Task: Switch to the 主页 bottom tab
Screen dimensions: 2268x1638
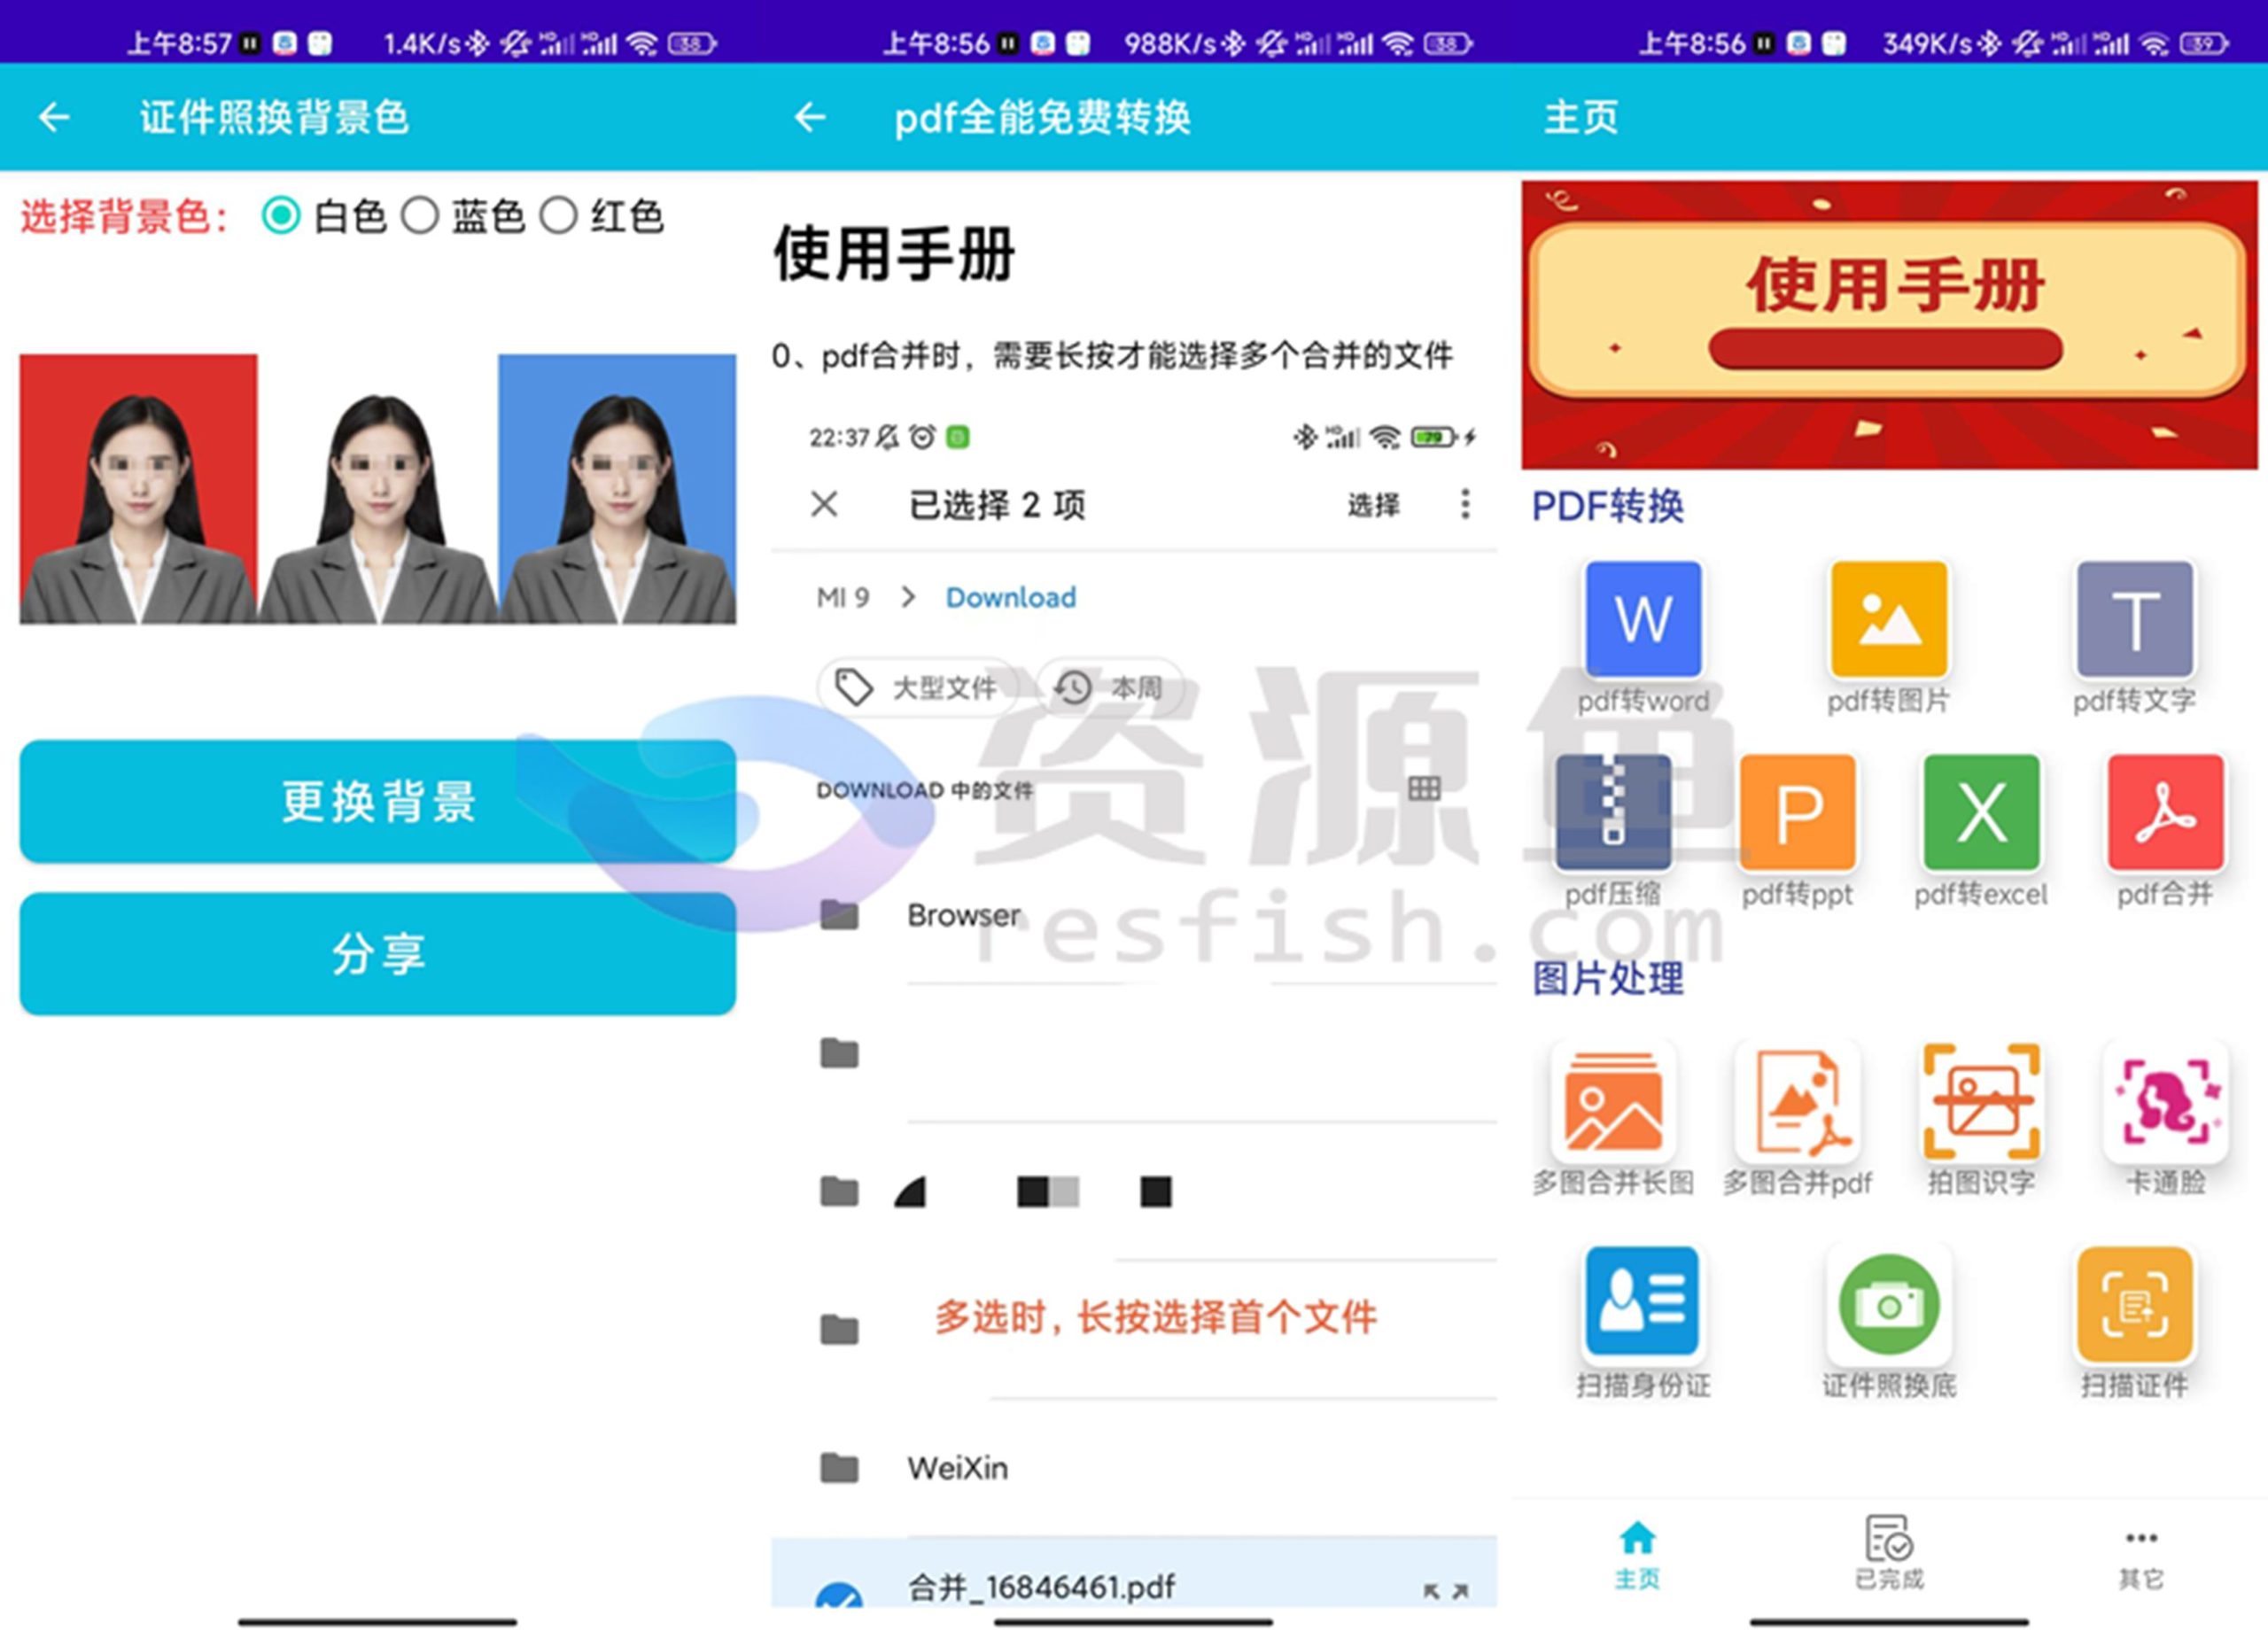Action: point(1637,1555)
